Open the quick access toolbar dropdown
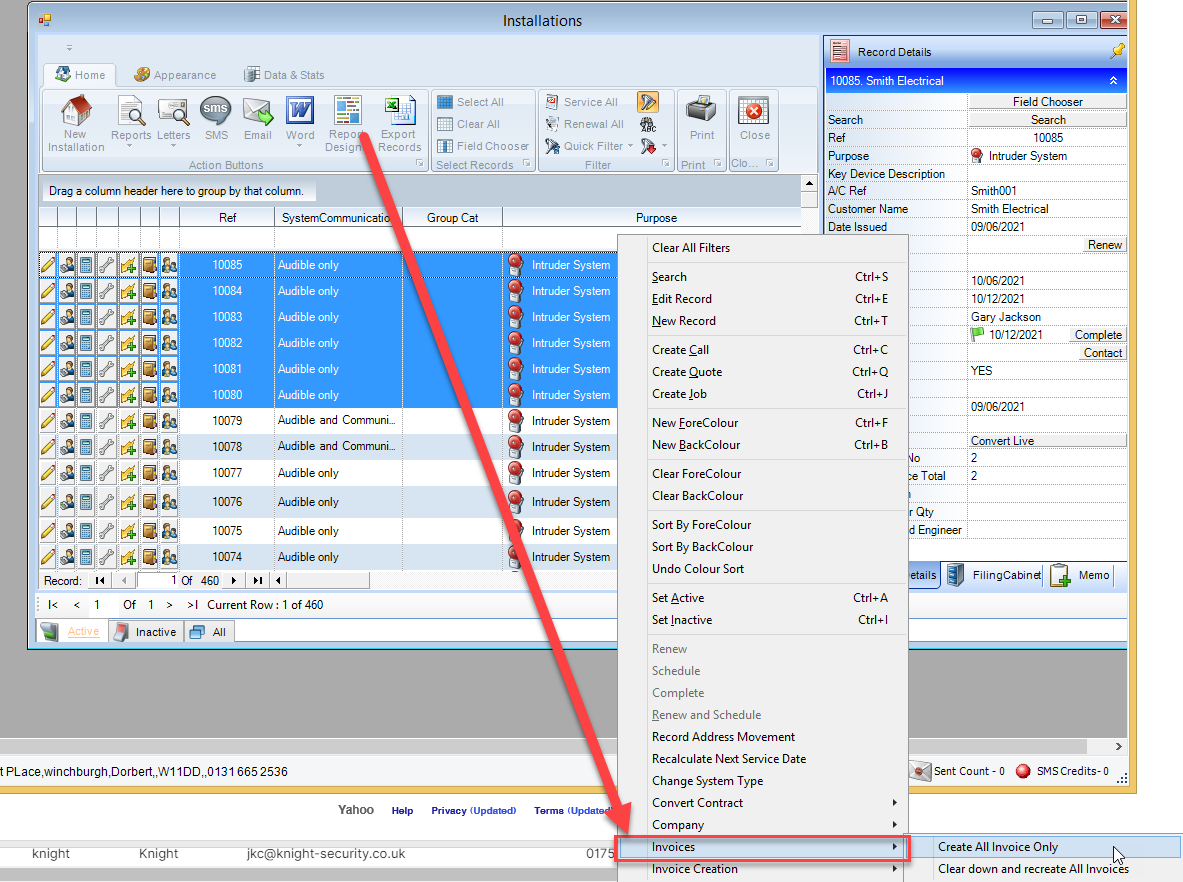The height and width of the screenshot is (882, 1183). point(69,48)
